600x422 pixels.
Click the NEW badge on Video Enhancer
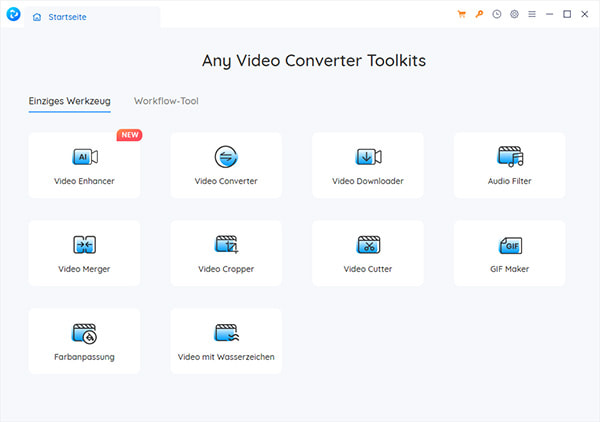(130, 135)
